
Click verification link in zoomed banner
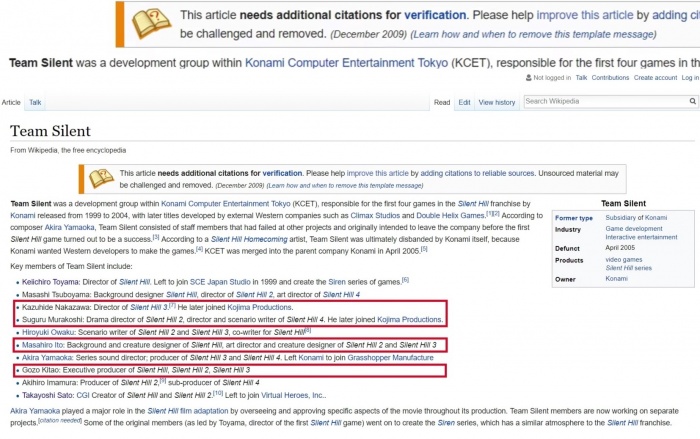435,15
